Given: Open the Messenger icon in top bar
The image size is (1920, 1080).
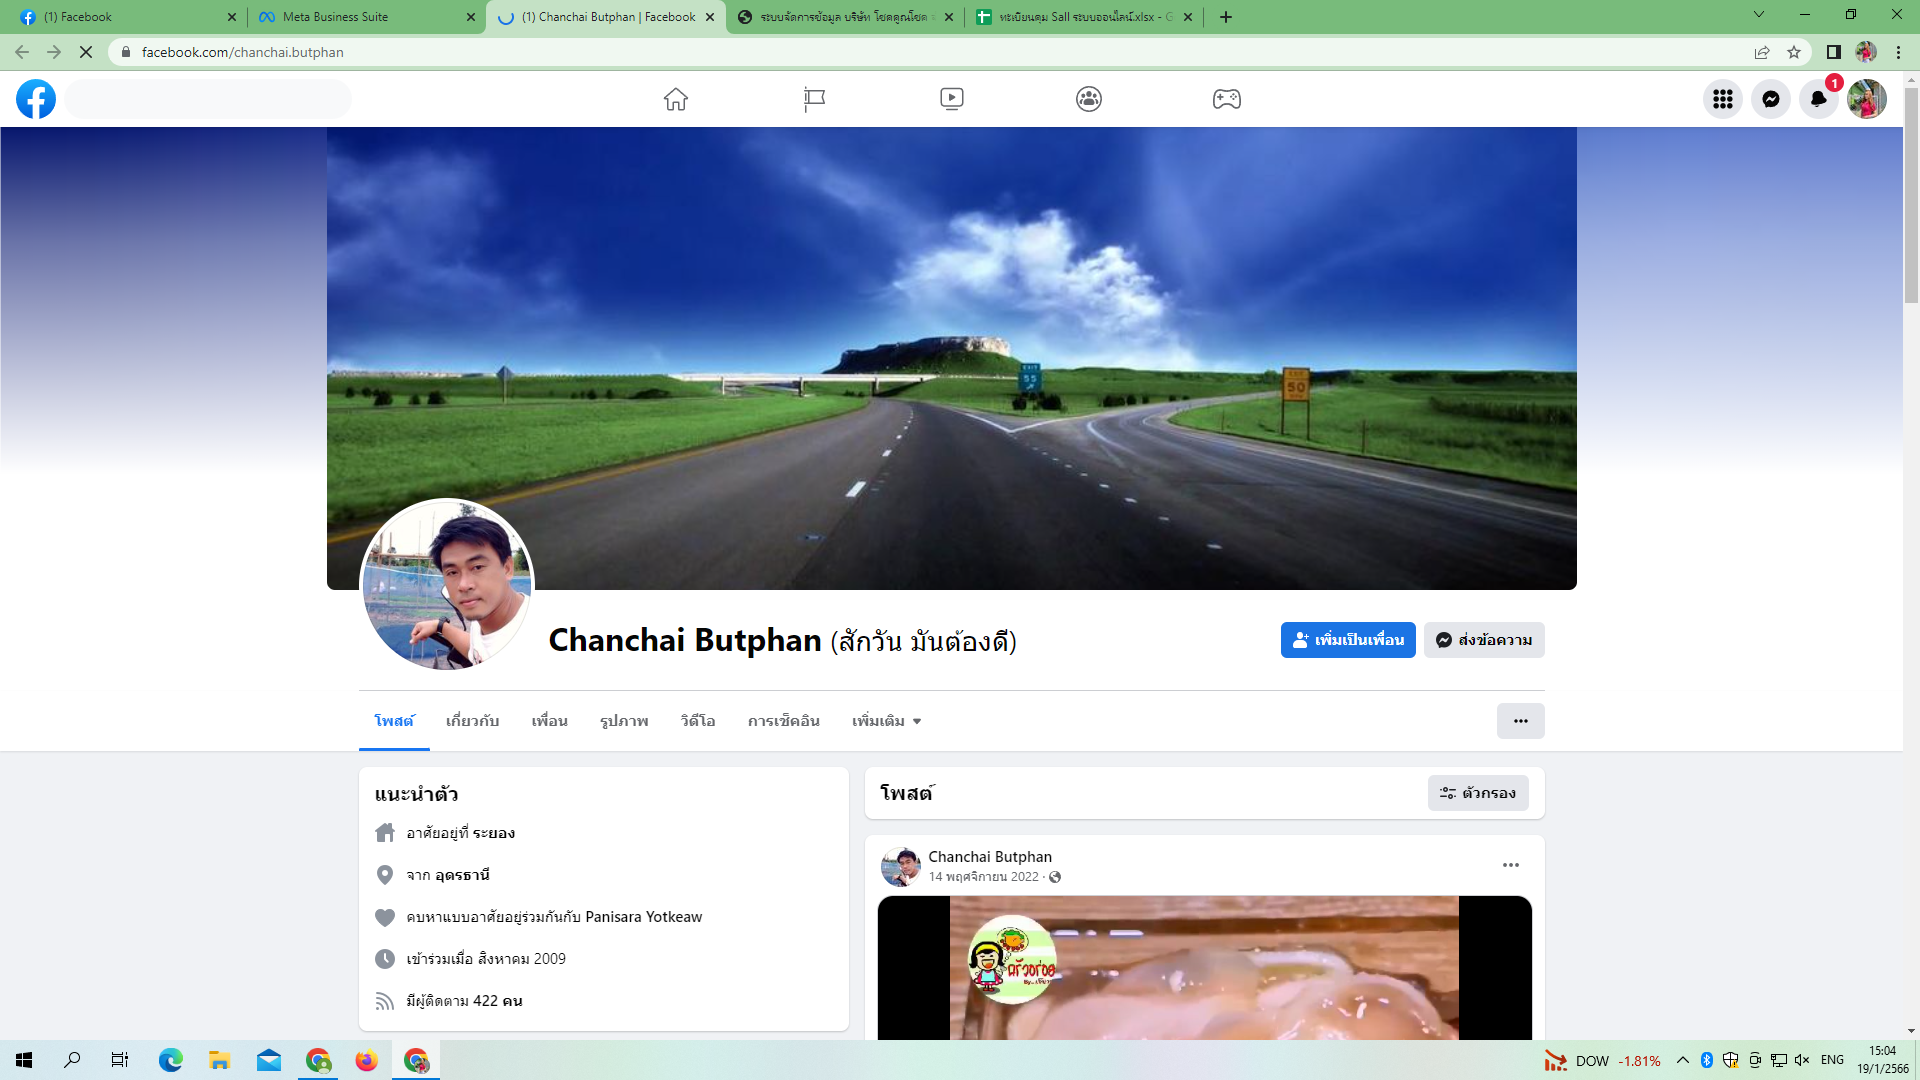Looking at the screenshot, I should pos(1770,99).
